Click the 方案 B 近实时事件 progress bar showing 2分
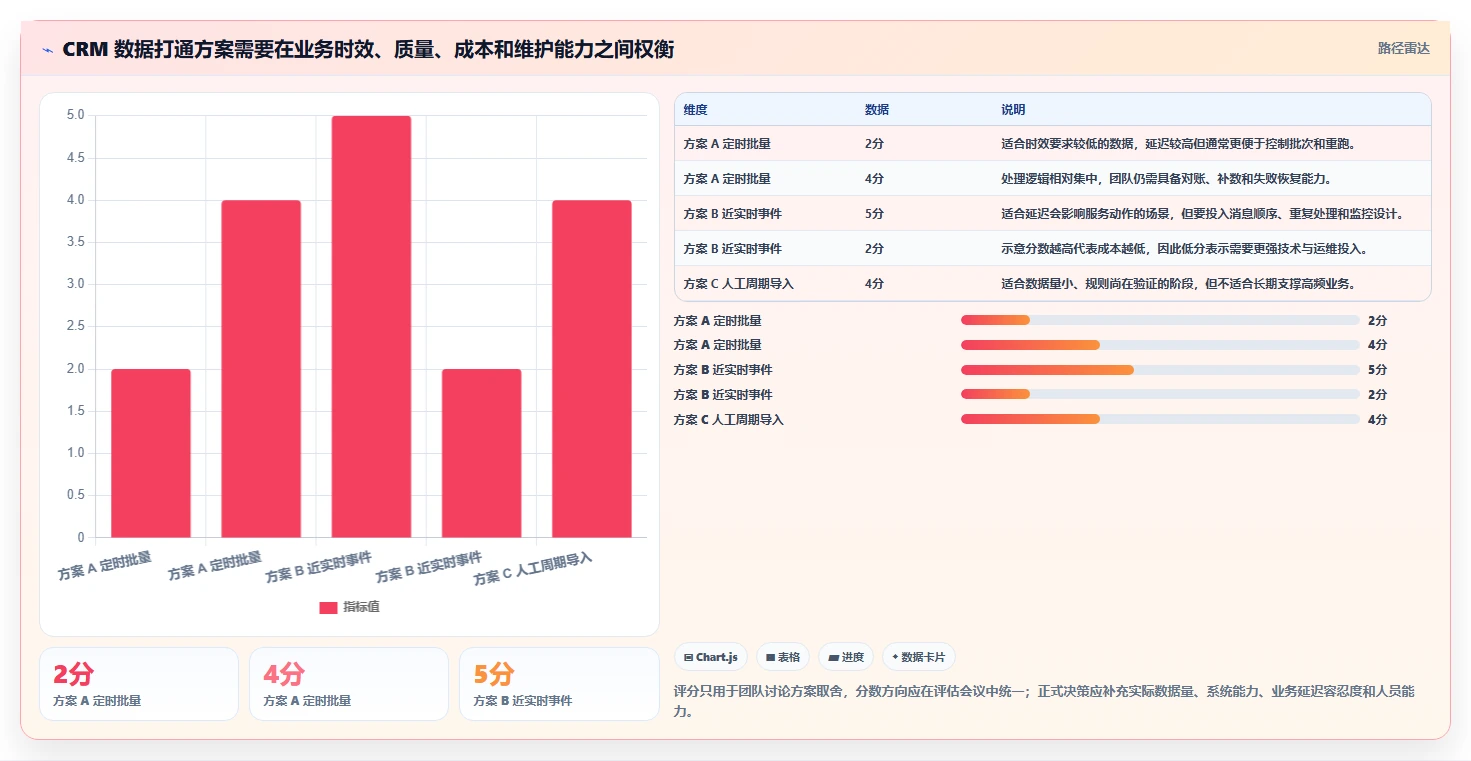 [x=1160, y=395]
